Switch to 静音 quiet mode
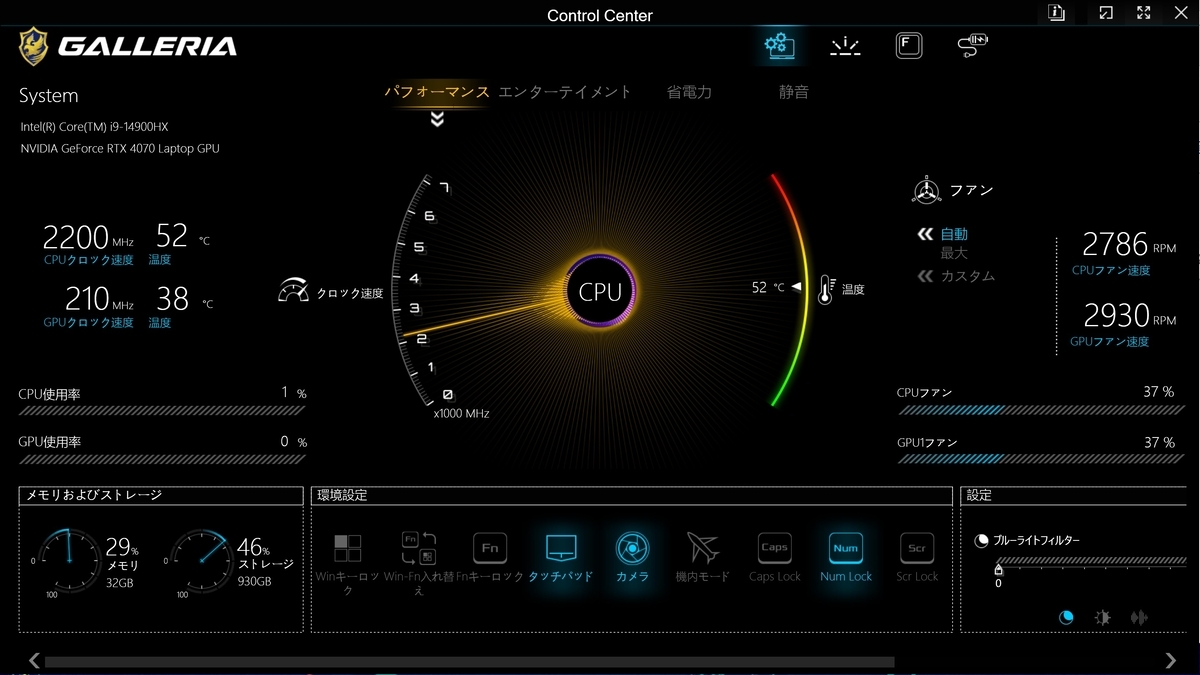The width and height of the screenshot is (1200, 675). pos(794,92)
